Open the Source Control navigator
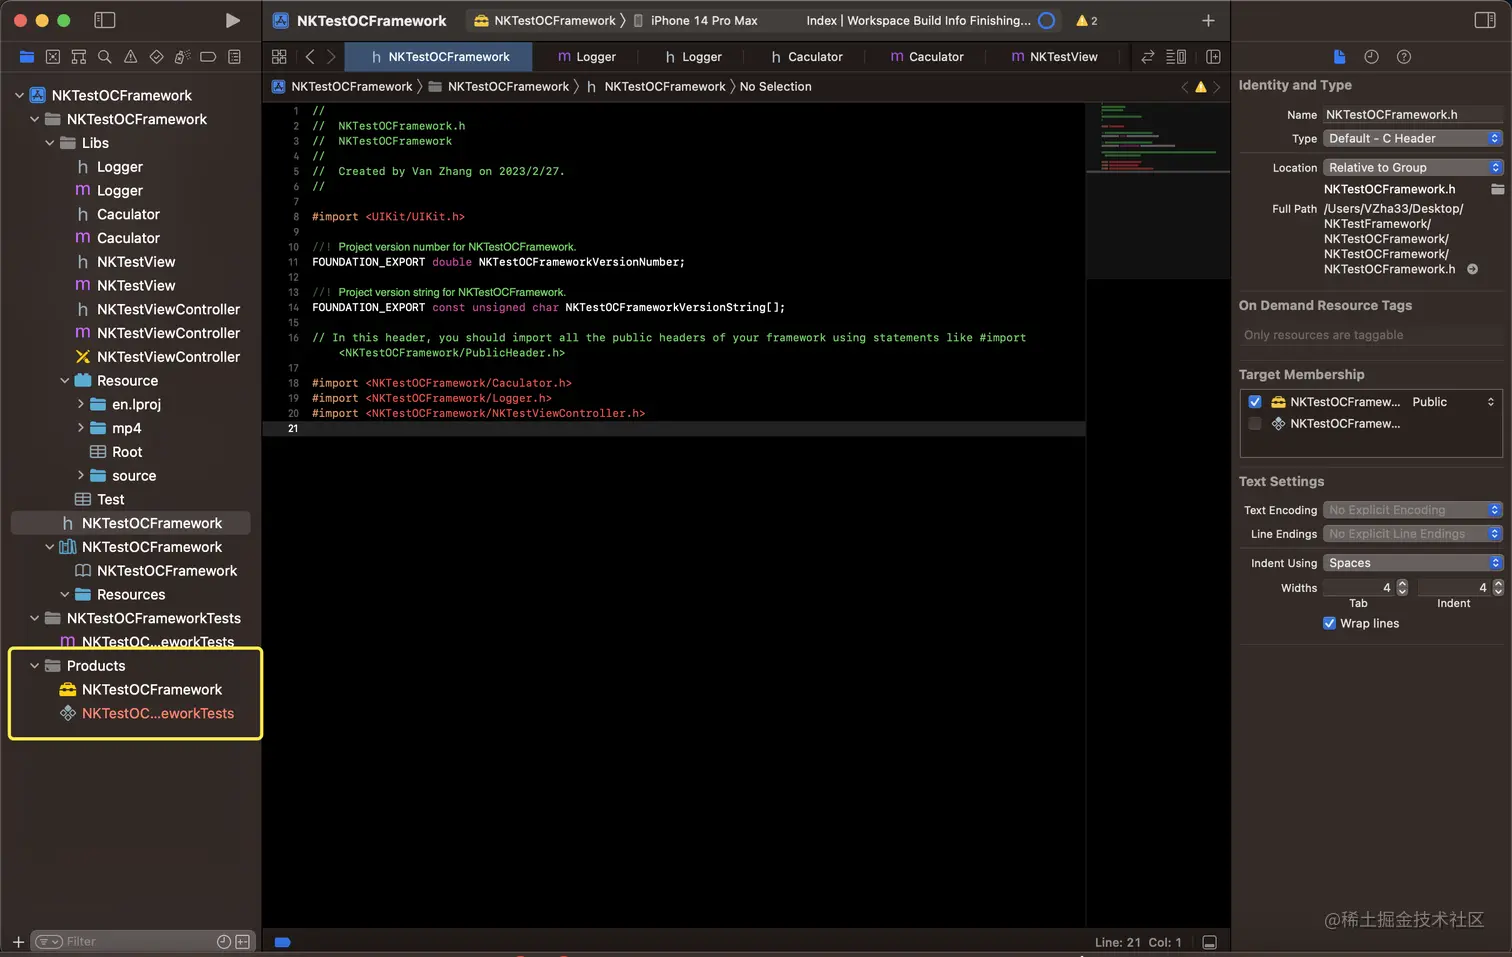 pos(53,57)
